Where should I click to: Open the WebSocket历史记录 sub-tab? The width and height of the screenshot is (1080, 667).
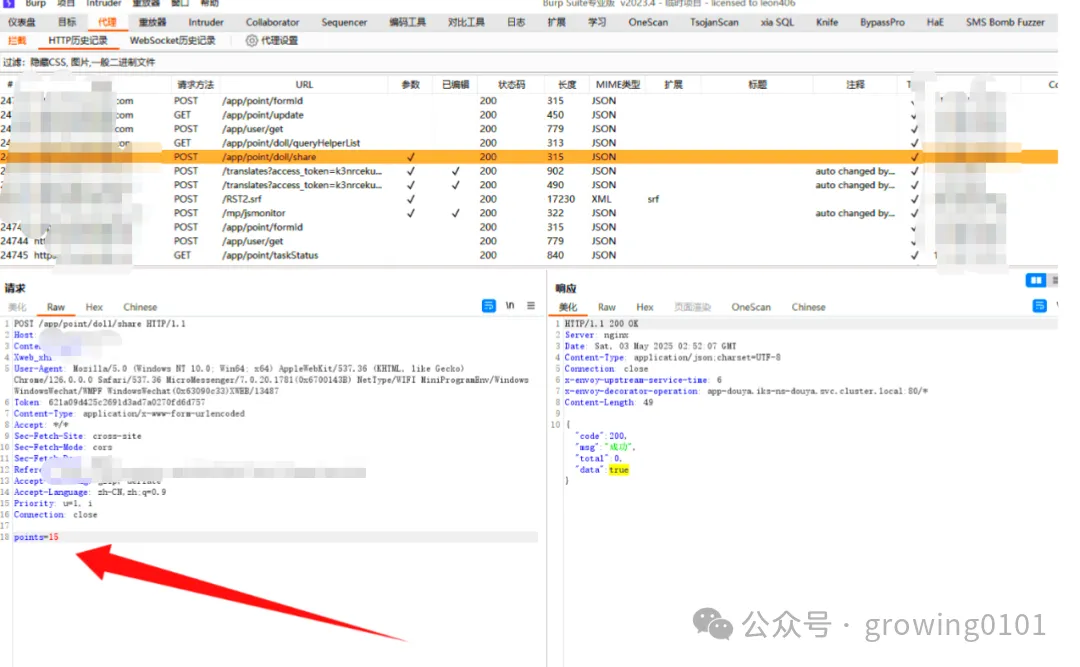click(172, 41)
